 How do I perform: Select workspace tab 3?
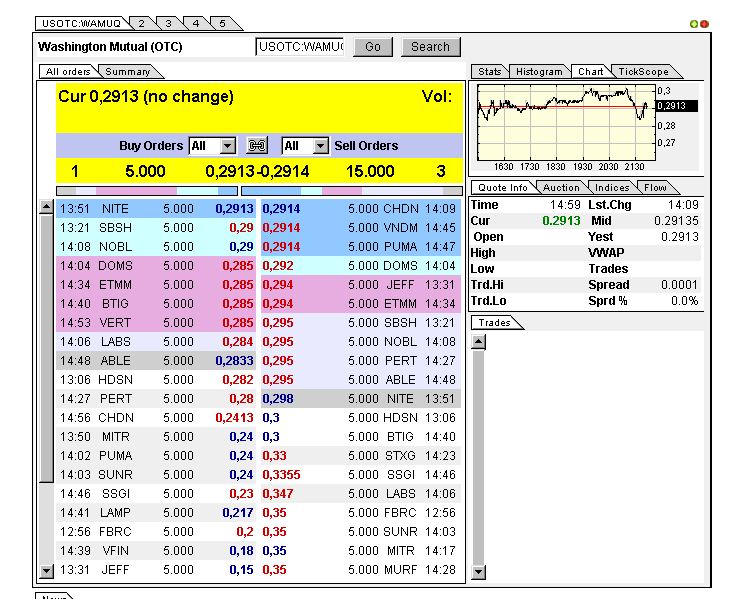[168, 23]
